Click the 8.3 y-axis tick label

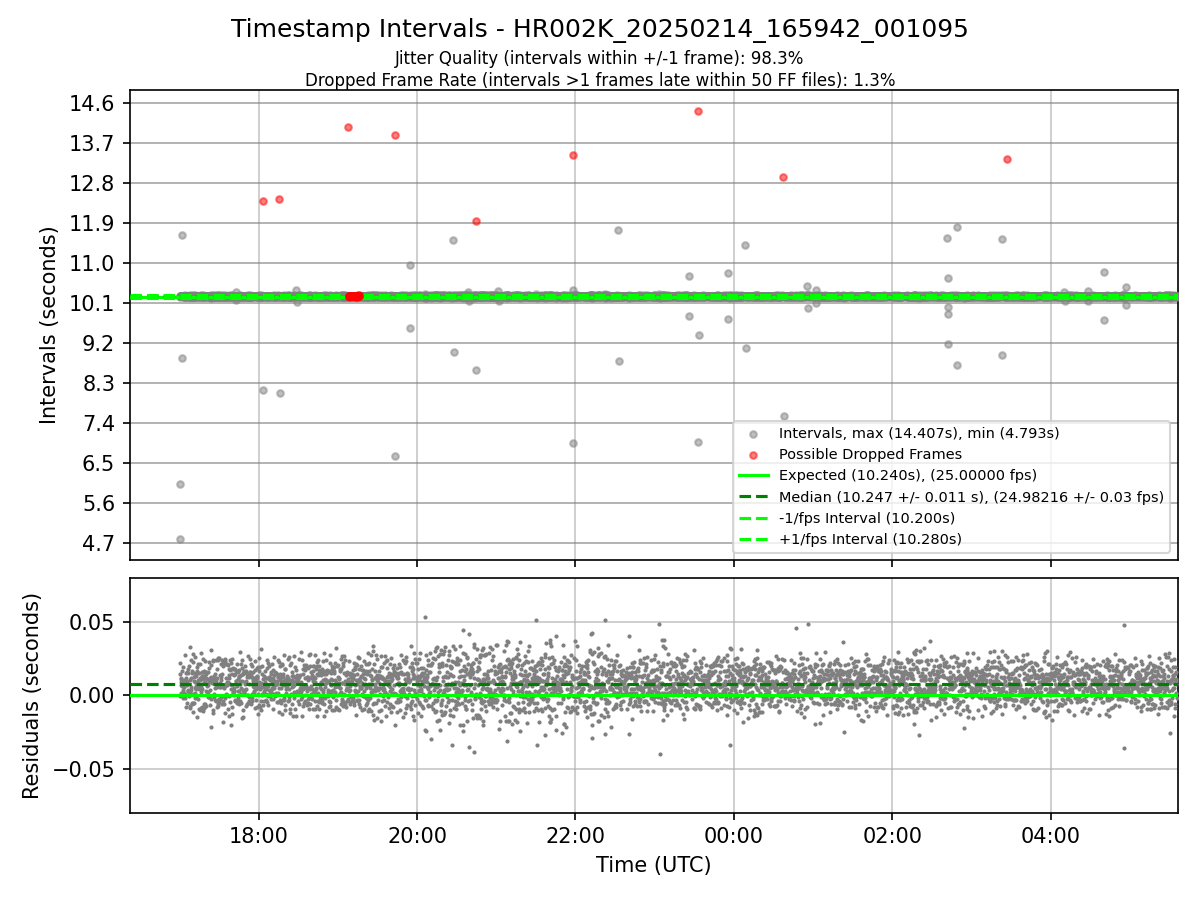[99, 383]
